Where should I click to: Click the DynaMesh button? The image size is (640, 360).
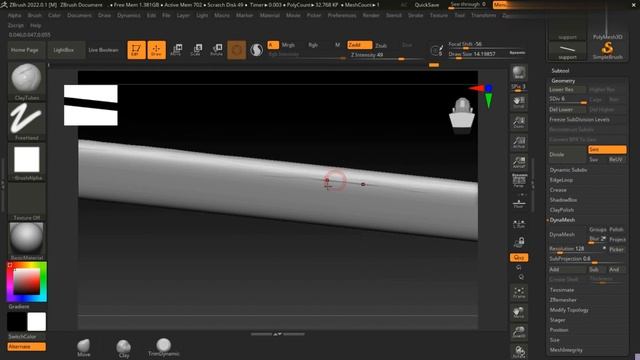coord(567,234)
